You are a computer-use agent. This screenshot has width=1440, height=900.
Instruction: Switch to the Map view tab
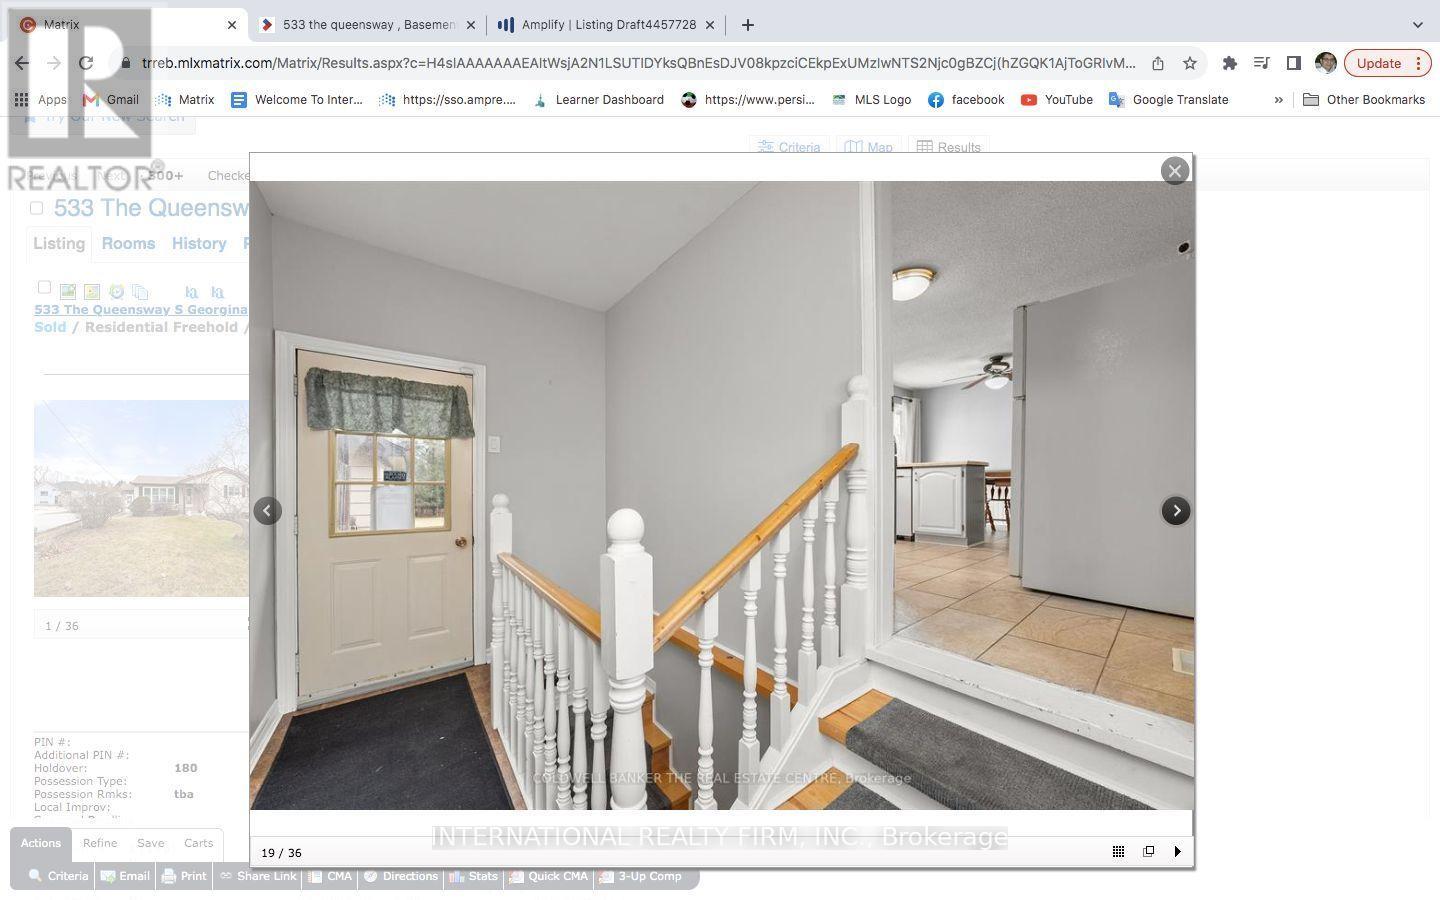tap(868, 147)
